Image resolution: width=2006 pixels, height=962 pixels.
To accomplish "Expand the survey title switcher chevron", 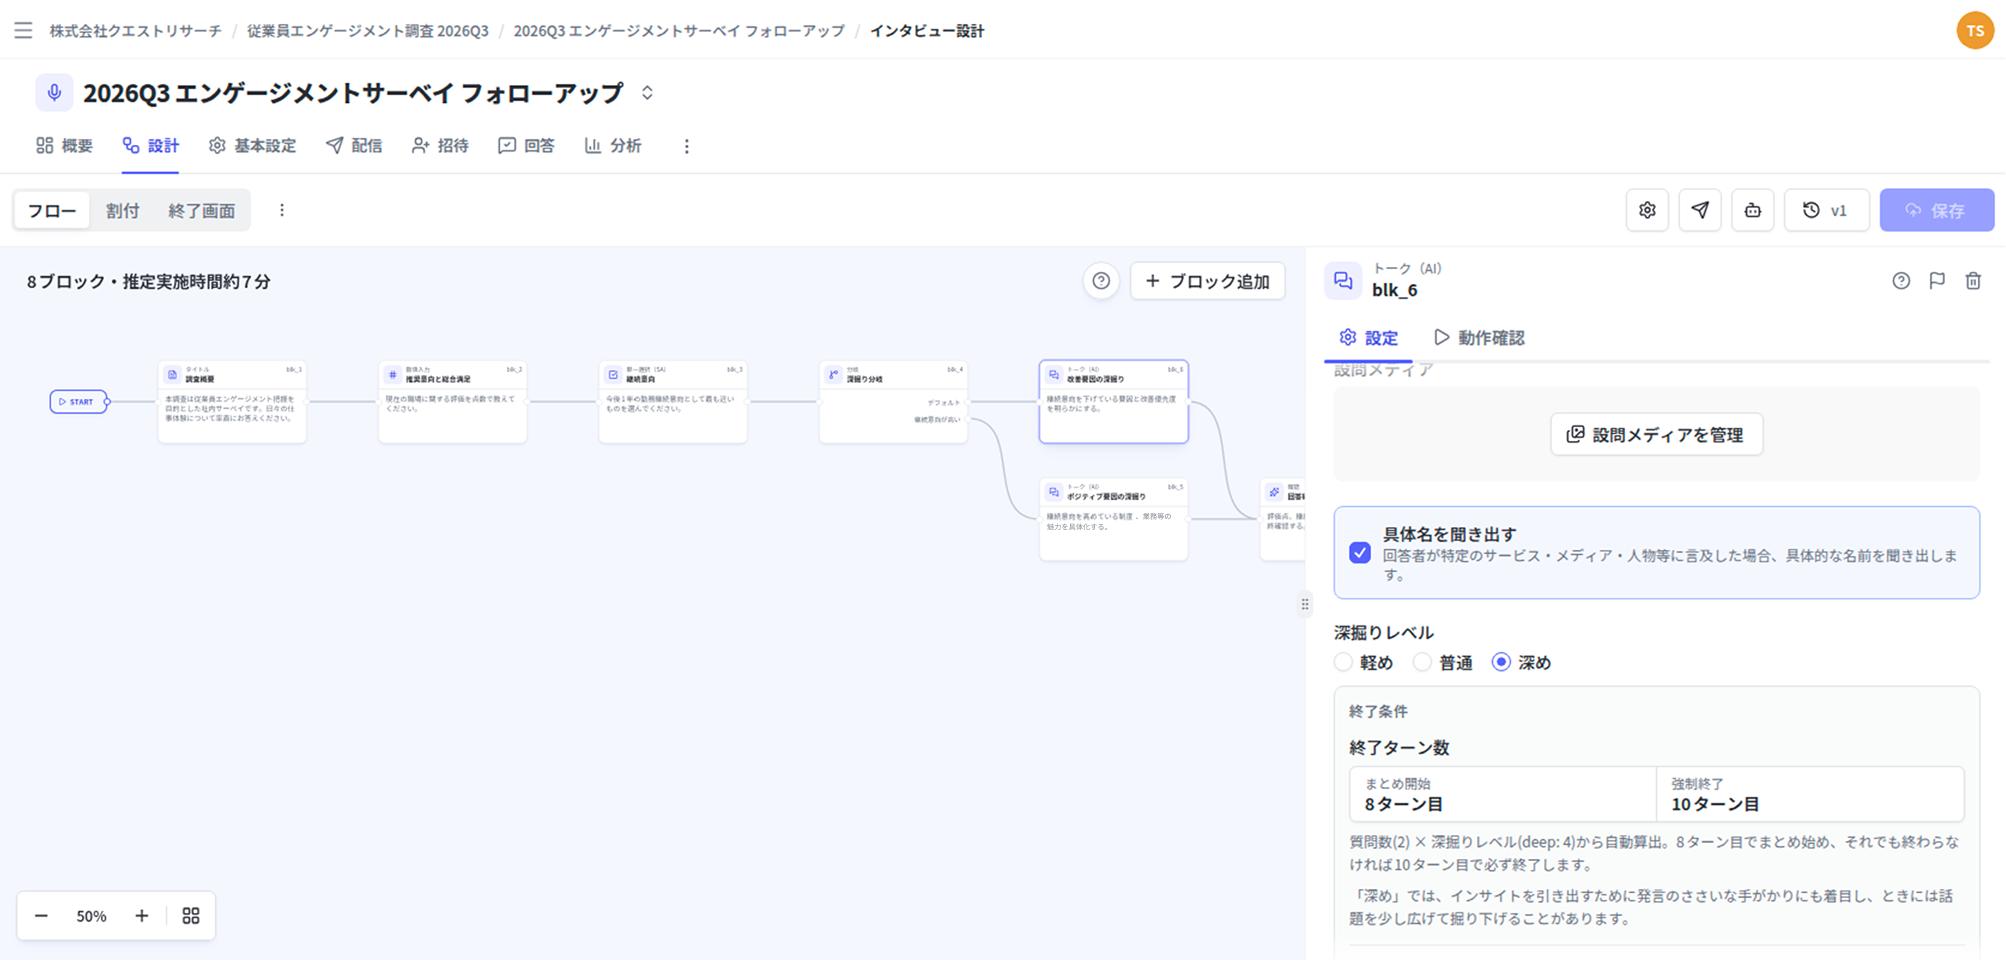I will 647,93.
